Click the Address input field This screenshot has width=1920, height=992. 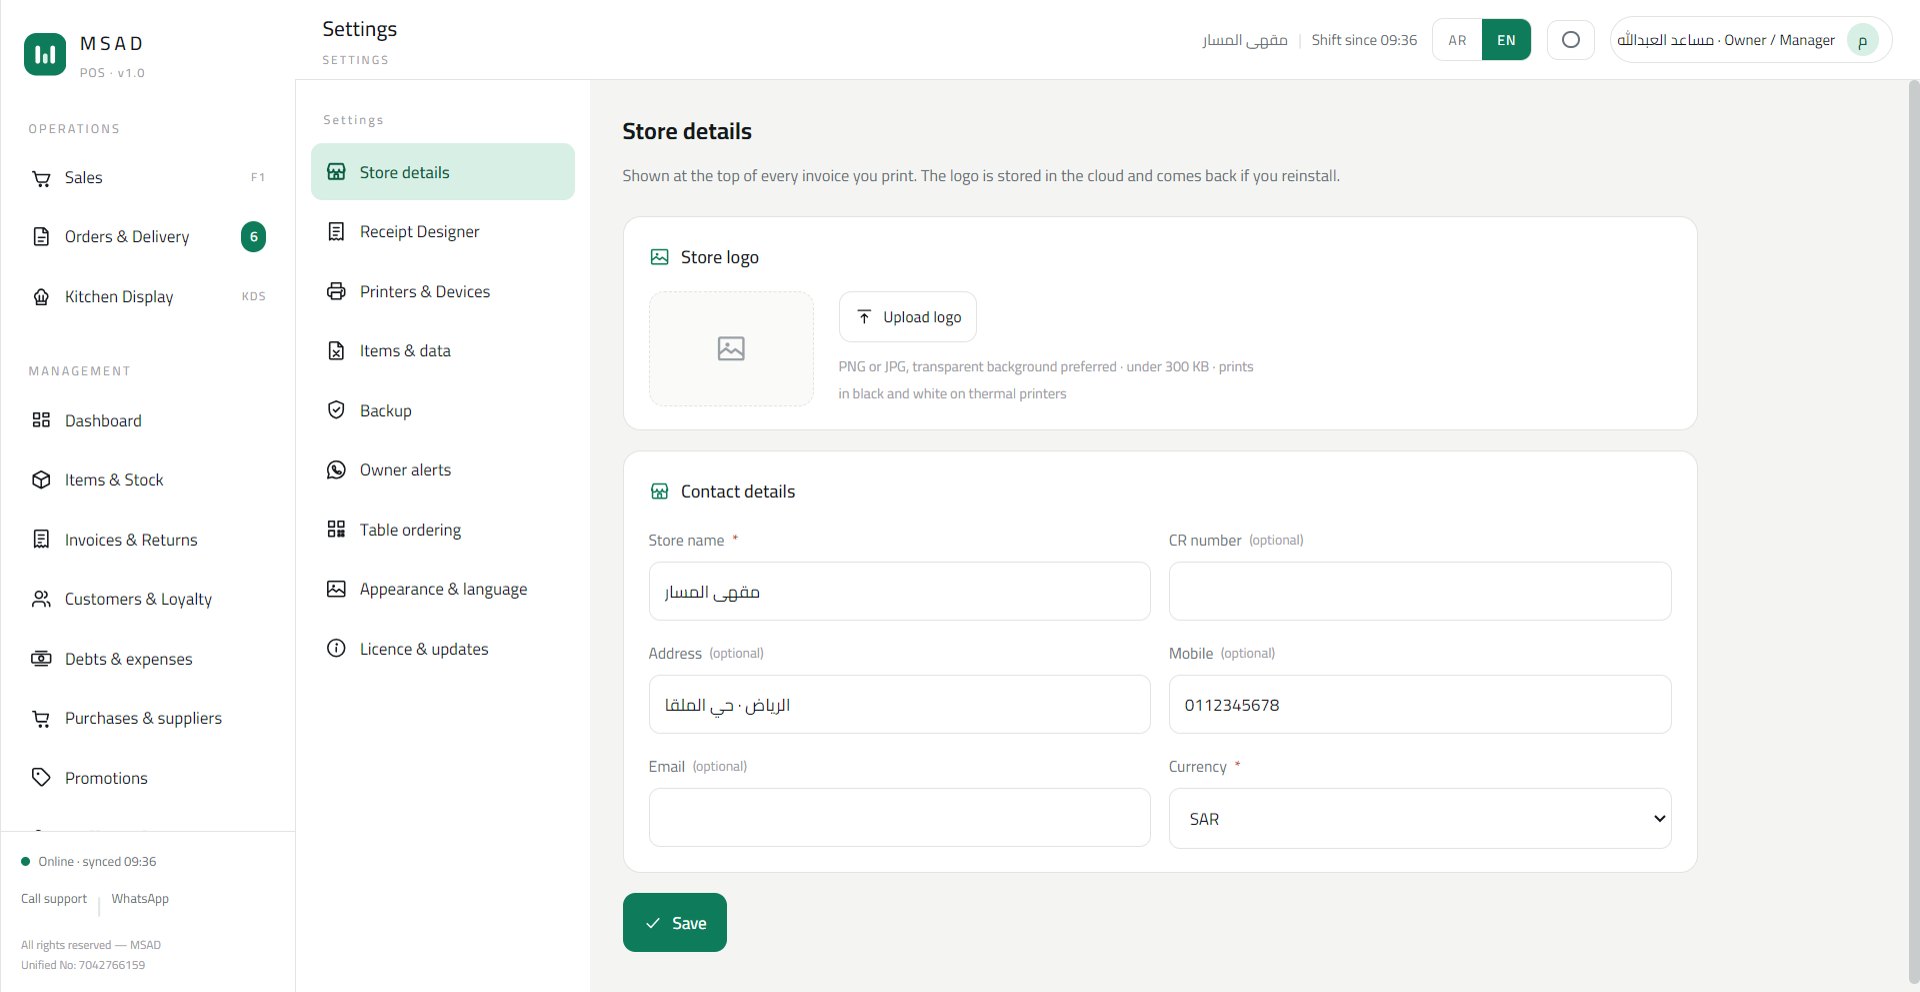coord(900,705)
